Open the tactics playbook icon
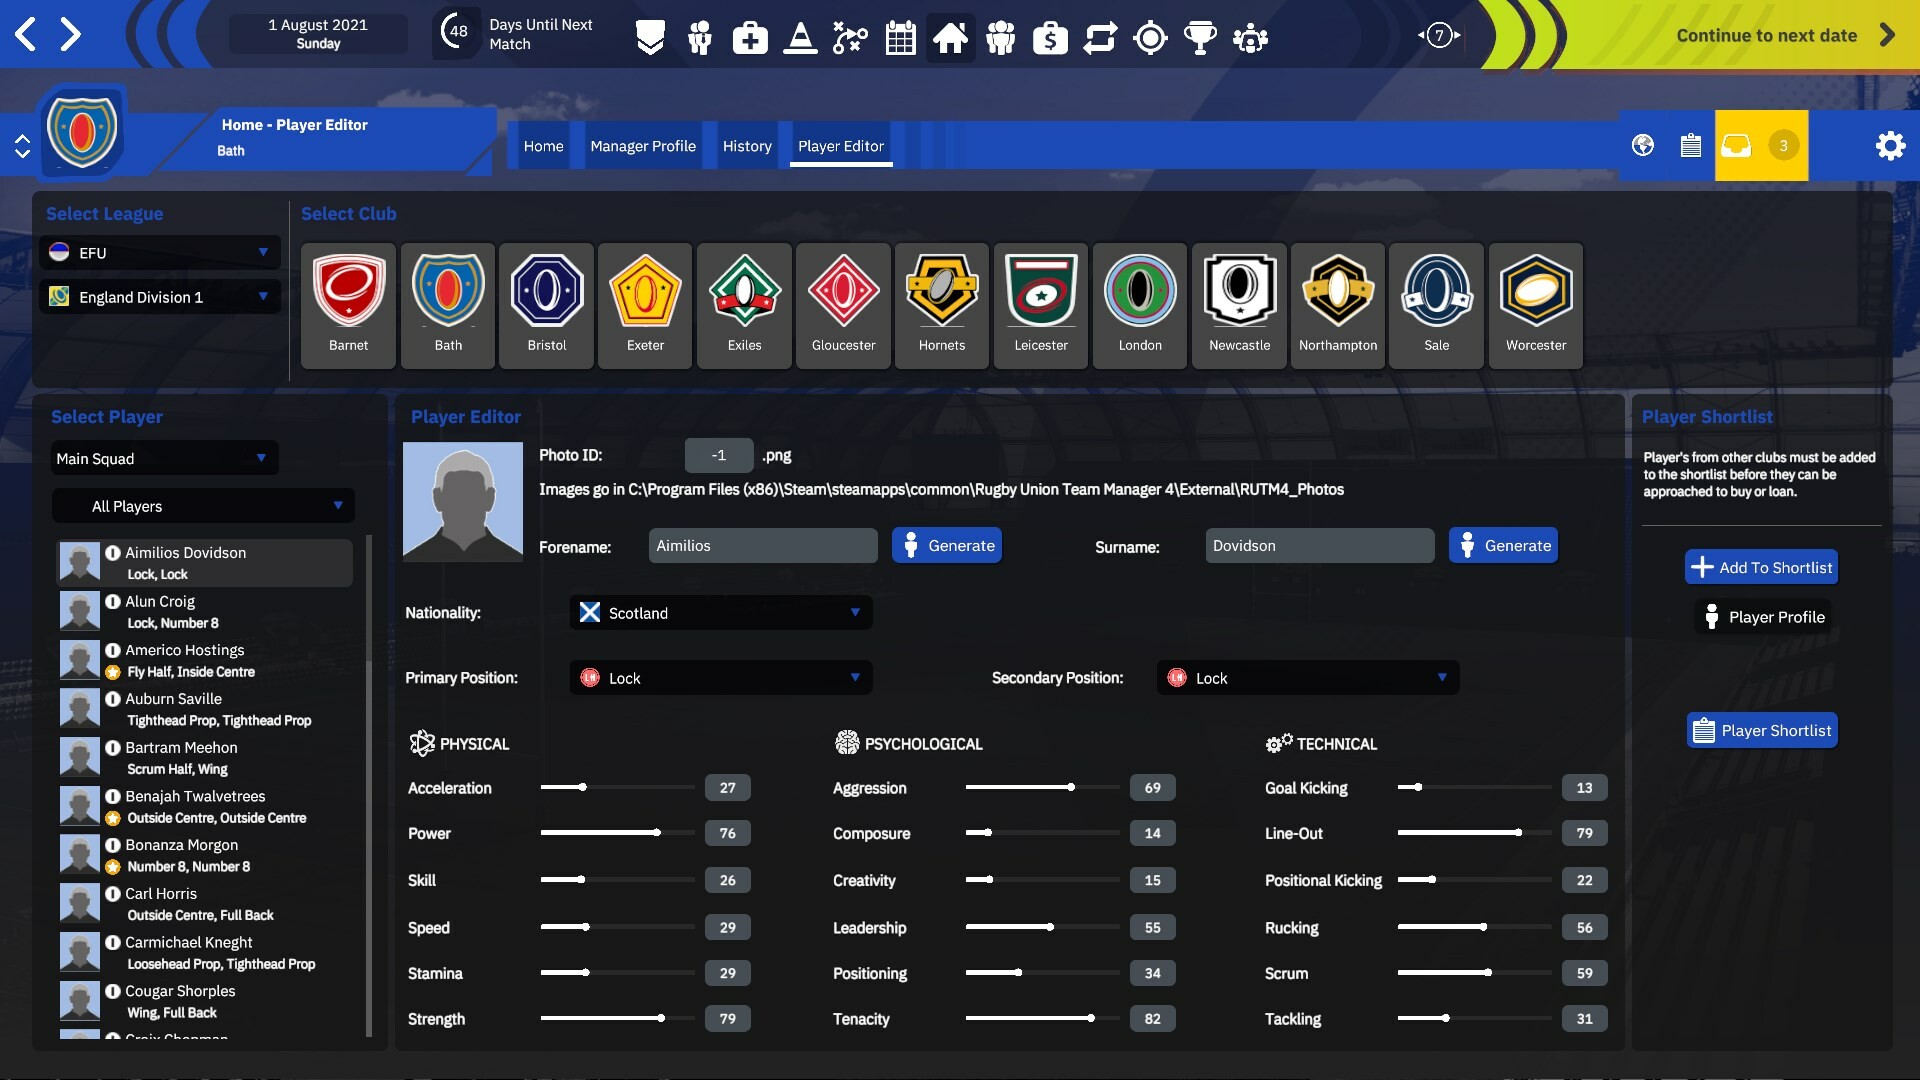 pos(850,37)
